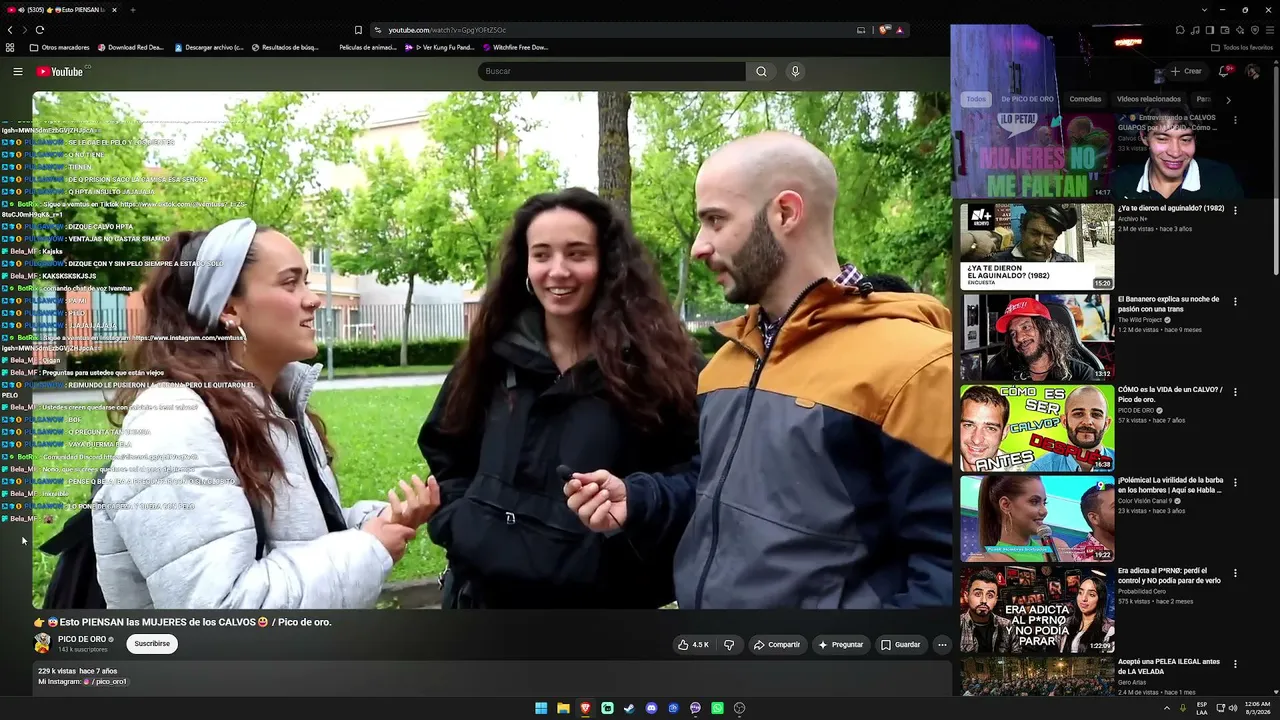
Task: Open the 'Witchfire Free Dow...' bookmark
Action: click(516, 47)
